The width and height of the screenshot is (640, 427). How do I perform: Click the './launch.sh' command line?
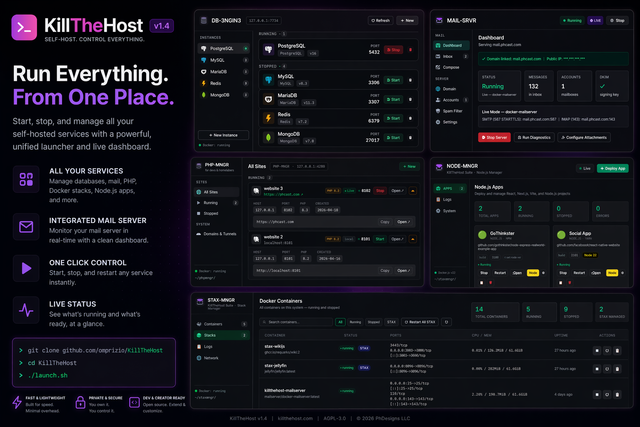[48, 376]
